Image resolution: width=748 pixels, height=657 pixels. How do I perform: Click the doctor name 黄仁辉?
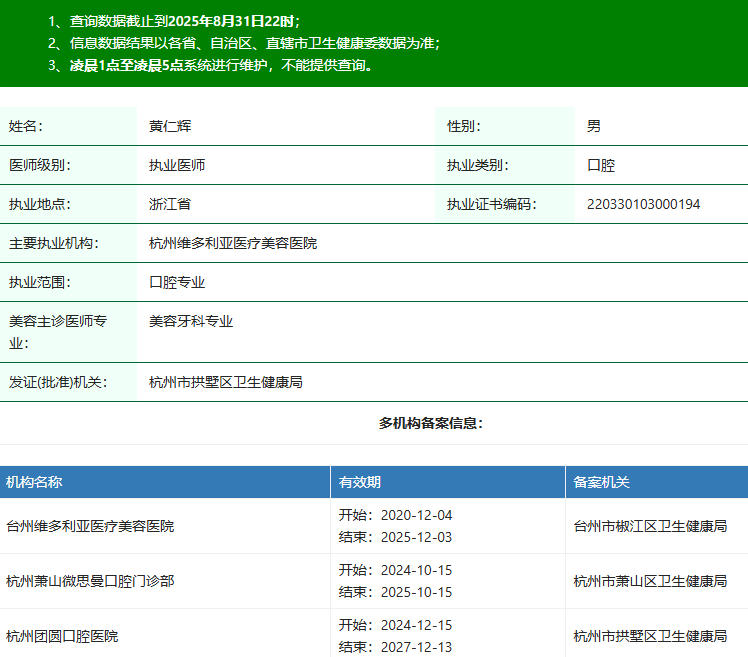click(x=171, y=126)
